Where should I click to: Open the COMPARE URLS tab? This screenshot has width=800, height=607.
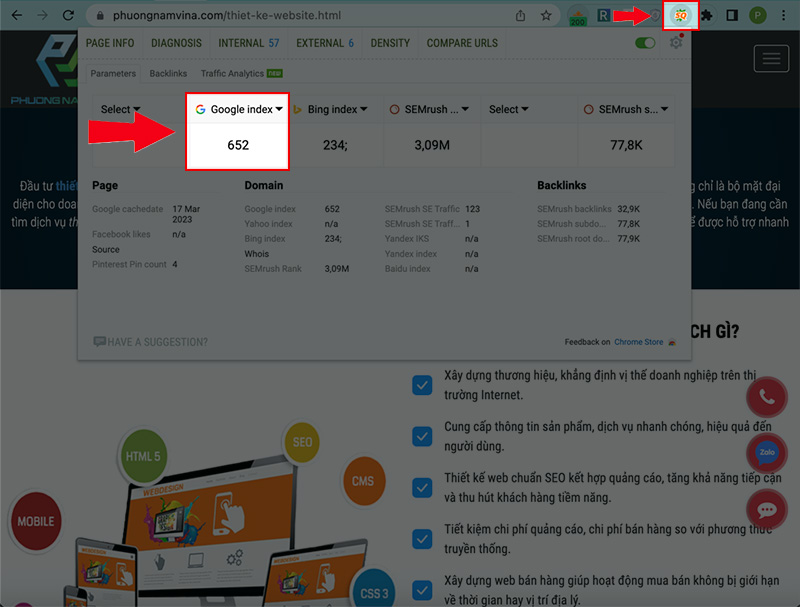tap(462, 43)
